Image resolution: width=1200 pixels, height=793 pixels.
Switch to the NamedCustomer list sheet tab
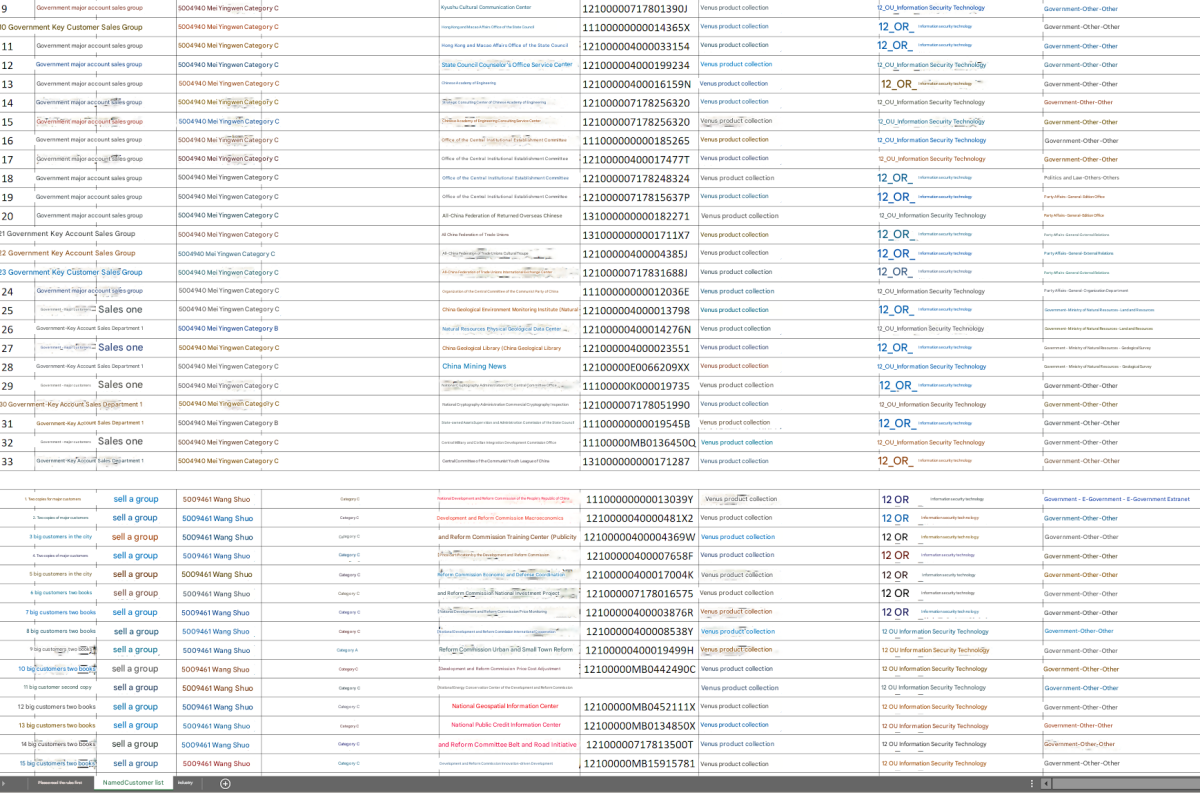click(131, 783)
